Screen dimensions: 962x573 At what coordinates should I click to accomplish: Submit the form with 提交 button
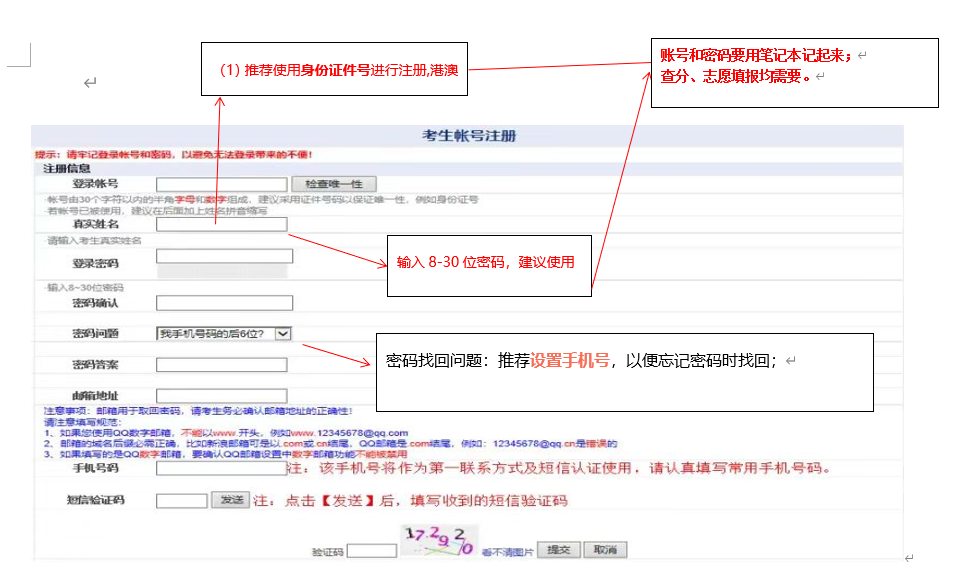coord(559,551)
